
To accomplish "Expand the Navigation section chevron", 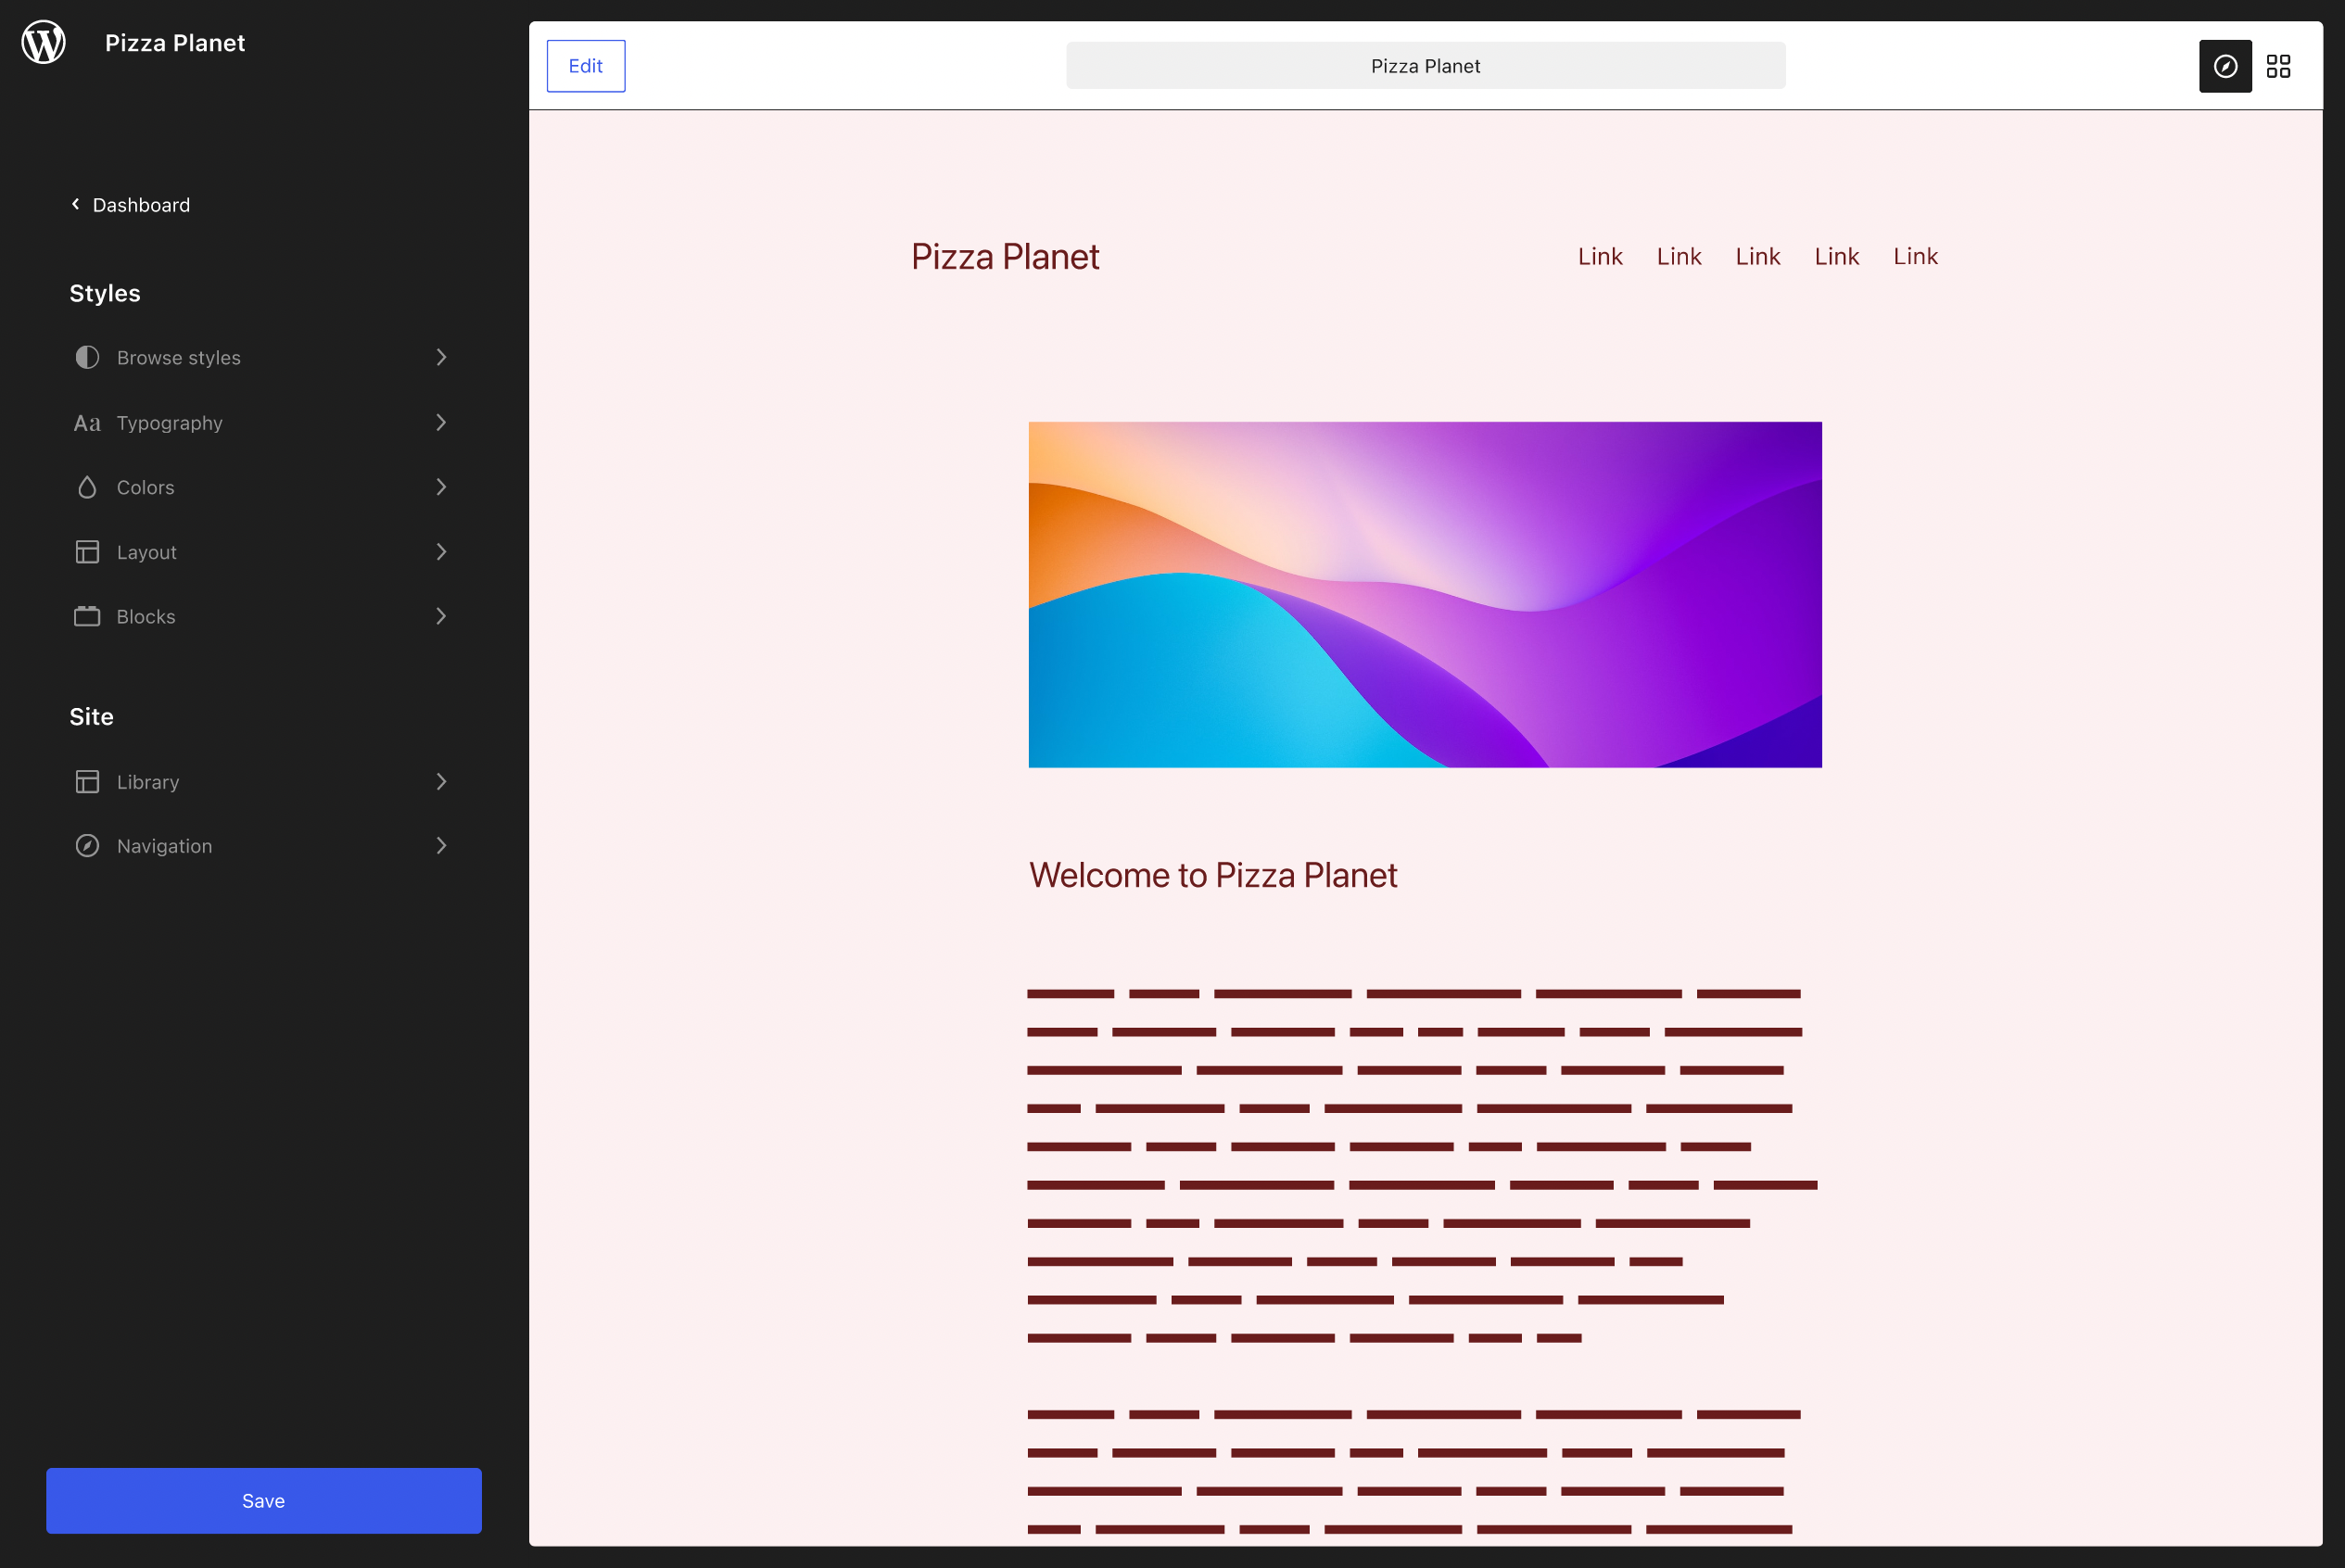I will 441,845.
